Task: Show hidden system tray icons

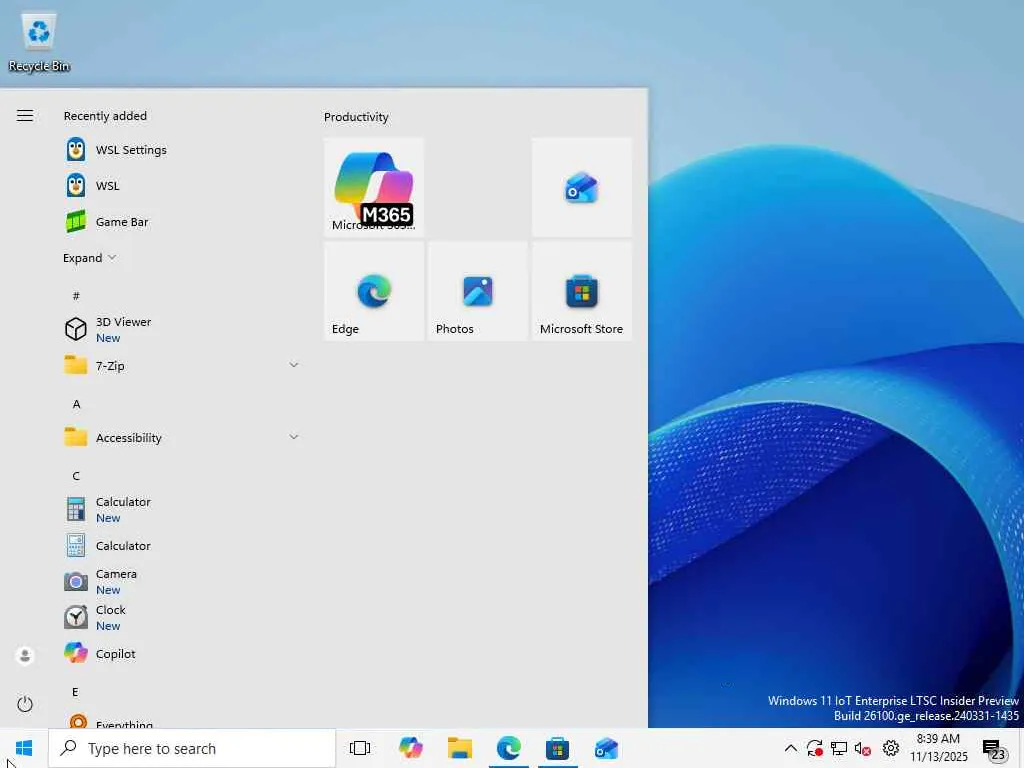Action: click(790, 748)
